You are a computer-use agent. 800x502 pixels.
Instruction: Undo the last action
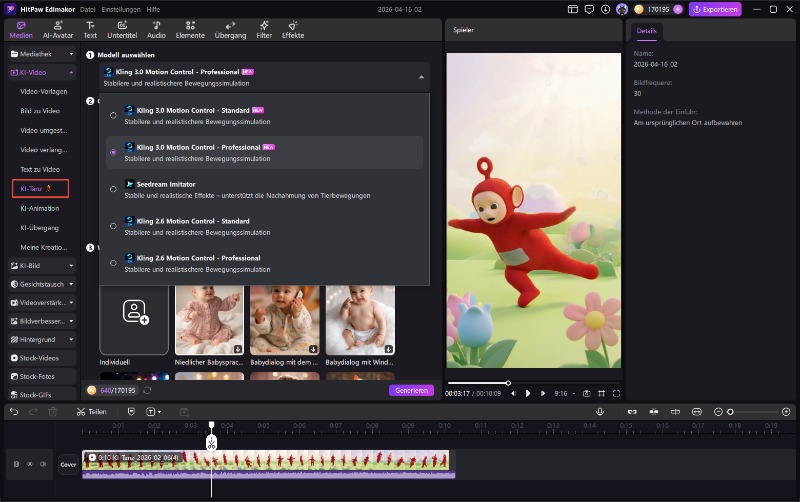click(14, 412)
